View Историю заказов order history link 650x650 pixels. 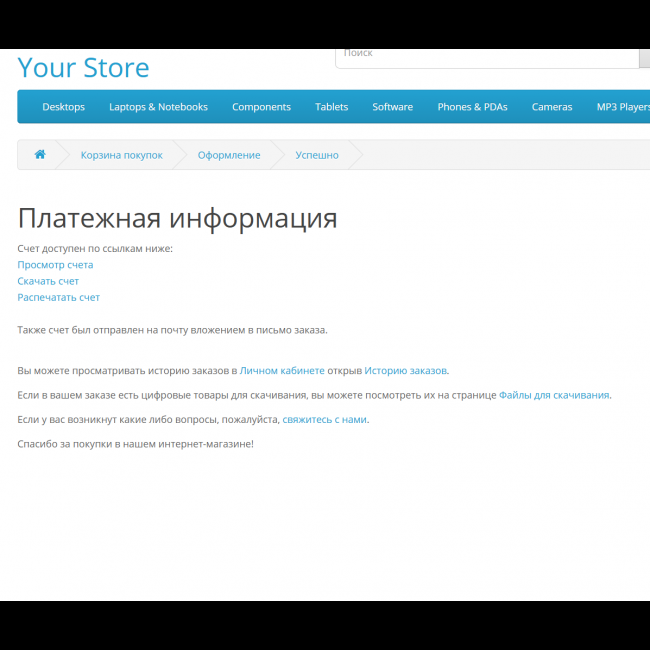(405, 370)
